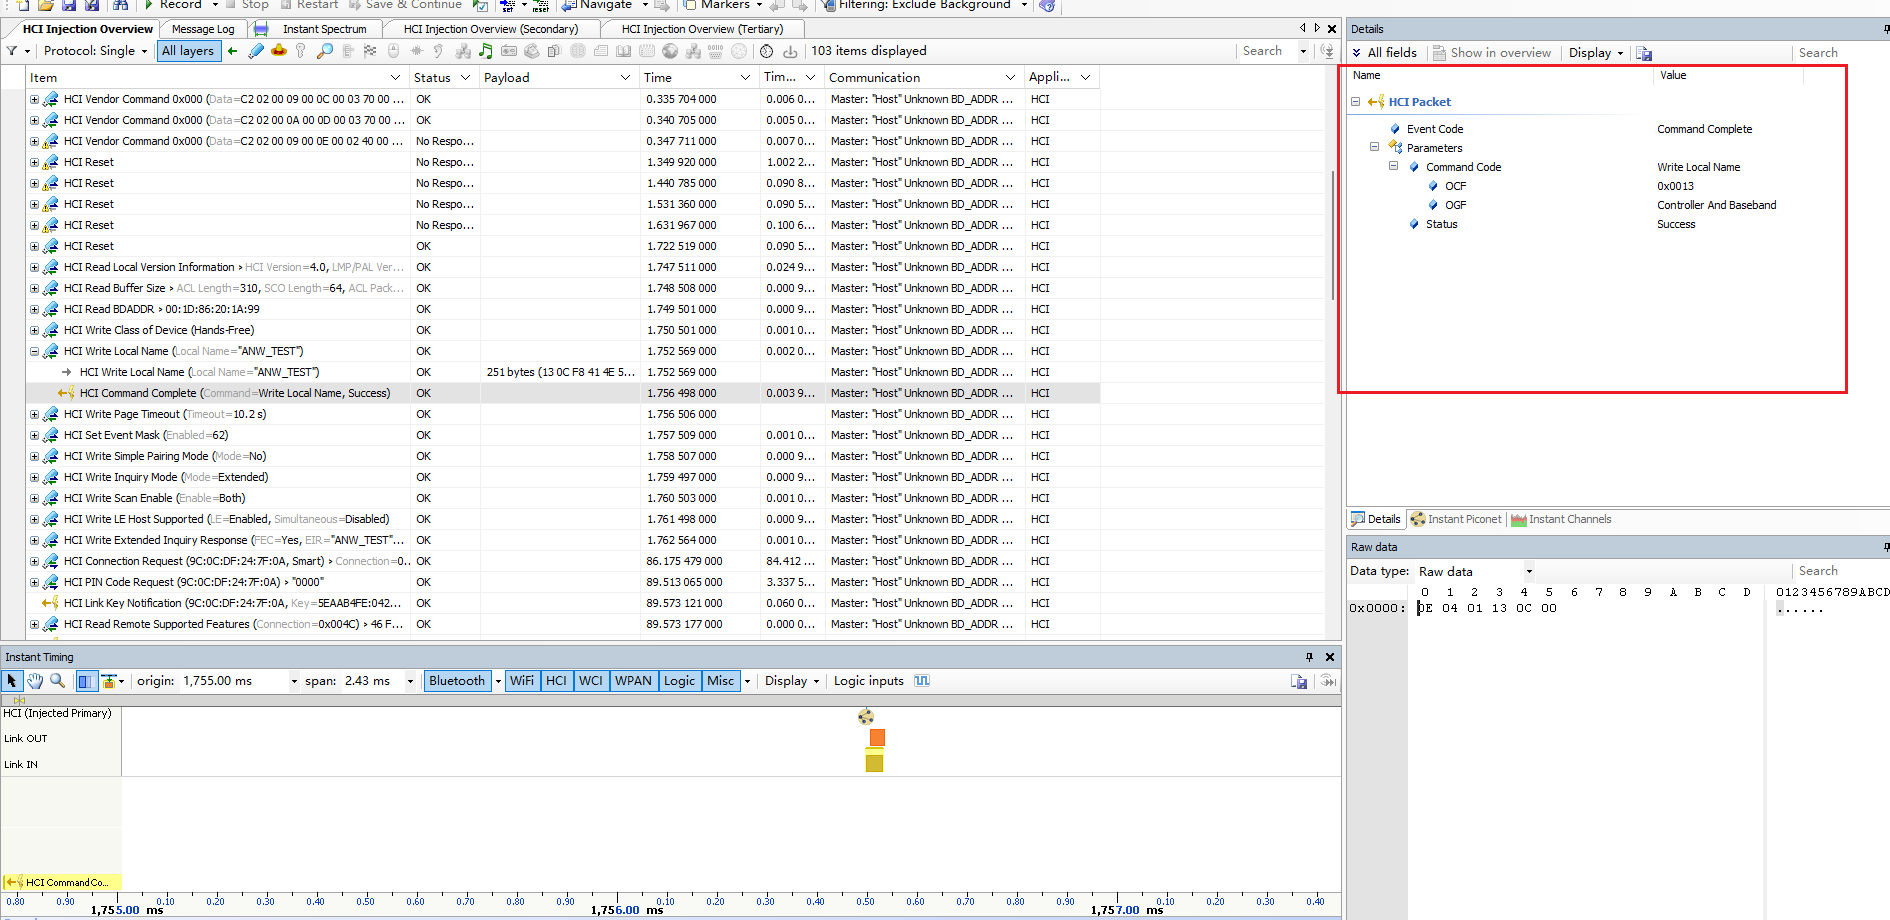Toggle Bluetooth filter in Instant Timing

456,681
